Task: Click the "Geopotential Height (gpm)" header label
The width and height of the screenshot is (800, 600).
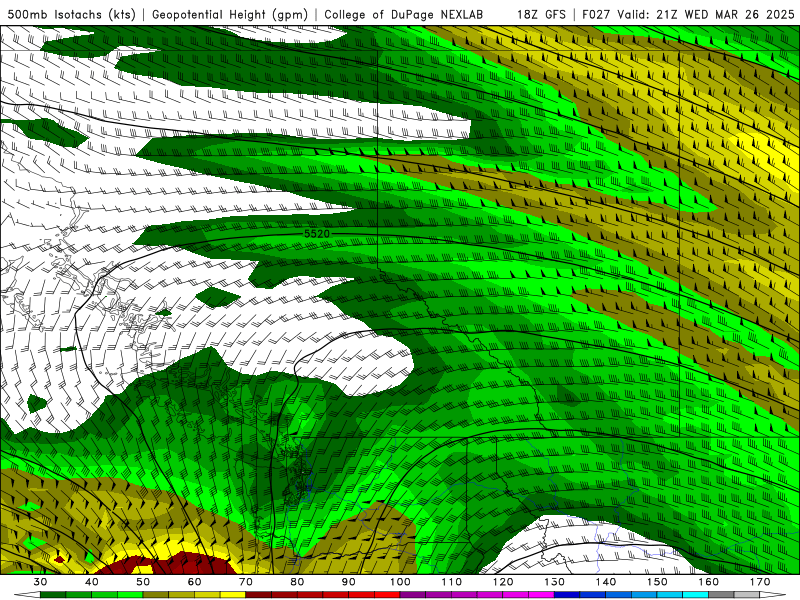Action: (230, 14)
